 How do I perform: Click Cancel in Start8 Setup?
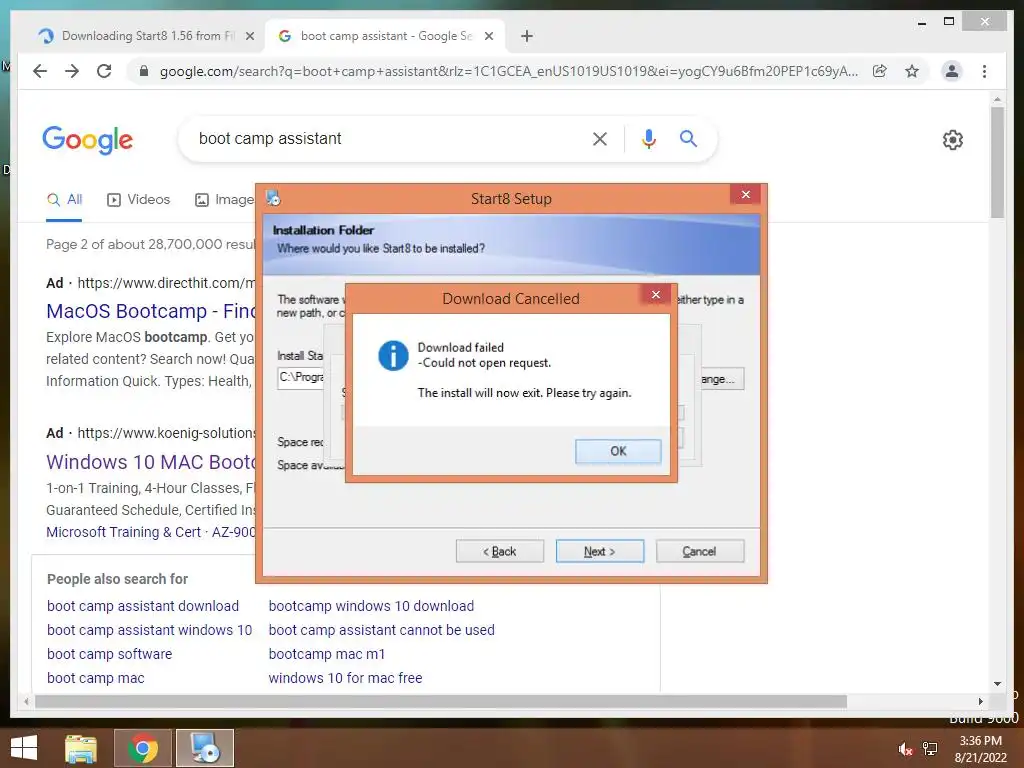pos(699,551)
